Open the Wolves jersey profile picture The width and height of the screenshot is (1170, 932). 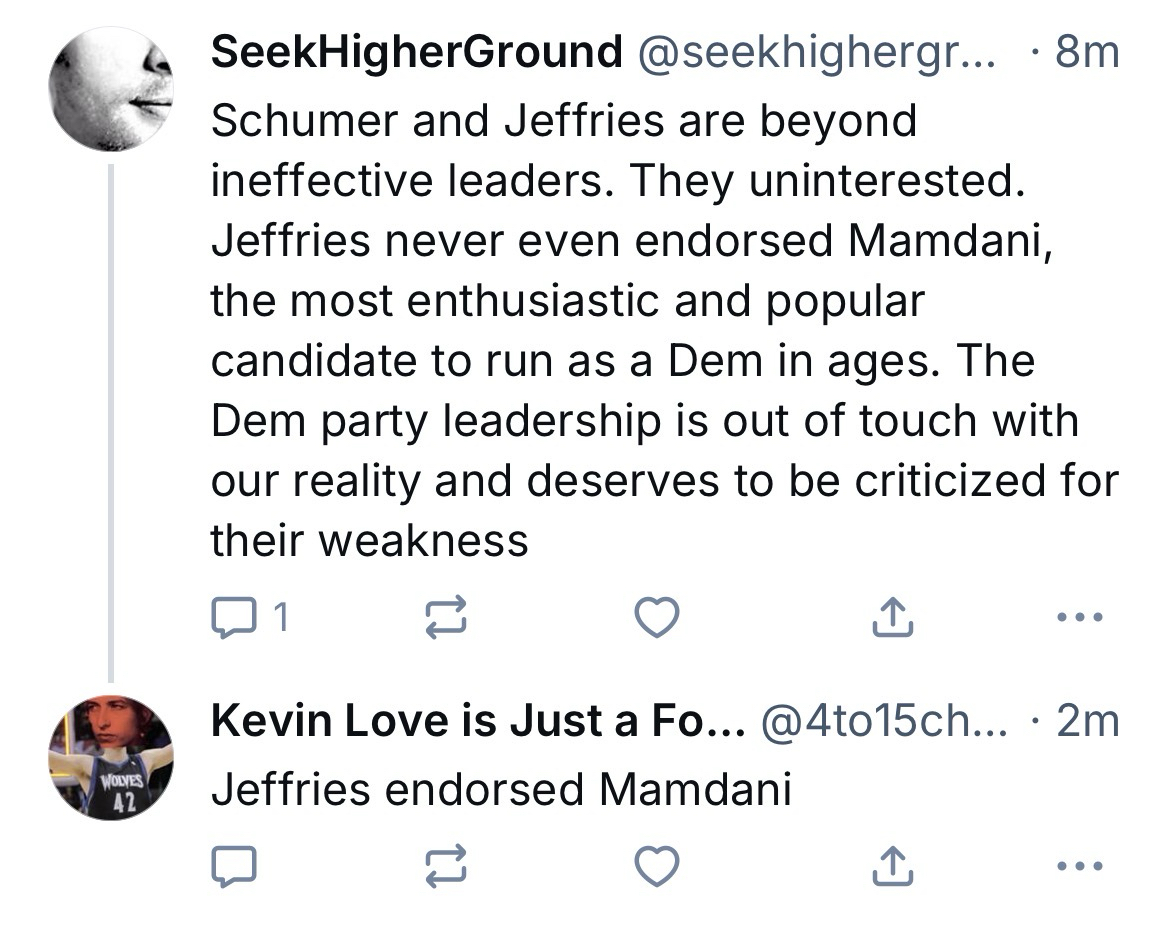(x=111, y=757)
